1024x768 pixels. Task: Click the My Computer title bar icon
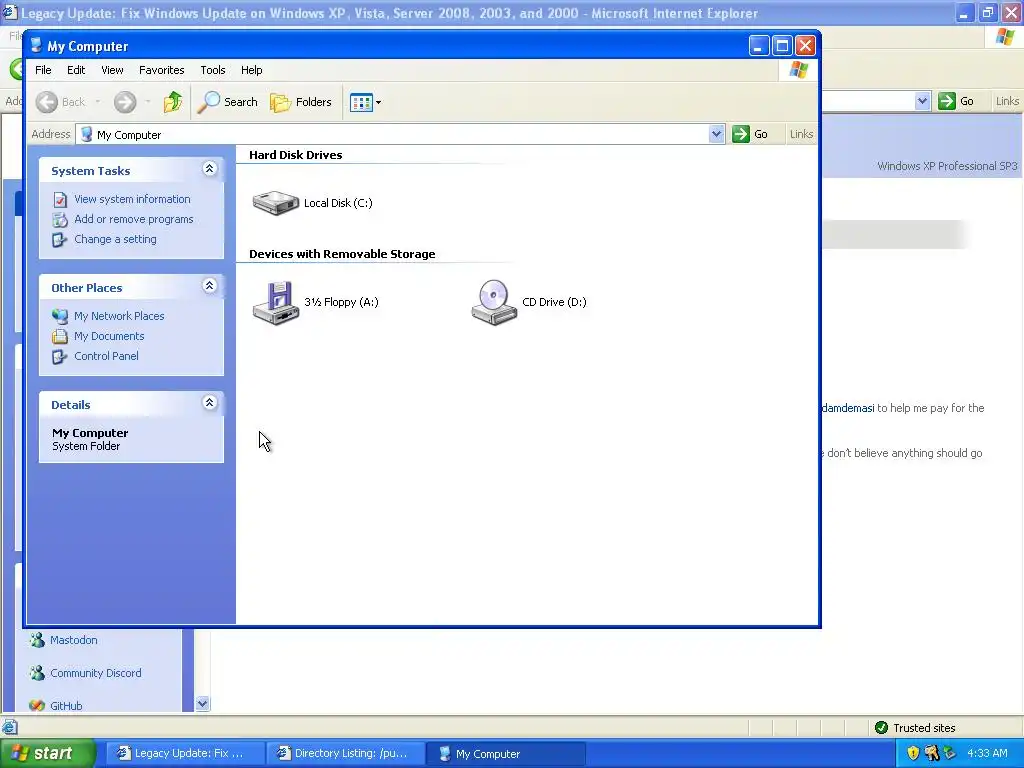[37, 46]
